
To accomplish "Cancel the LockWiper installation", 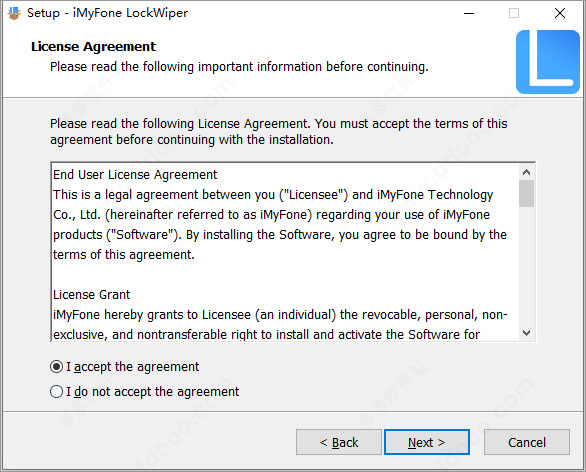I will pyautogui.click(x=527, y=442).
